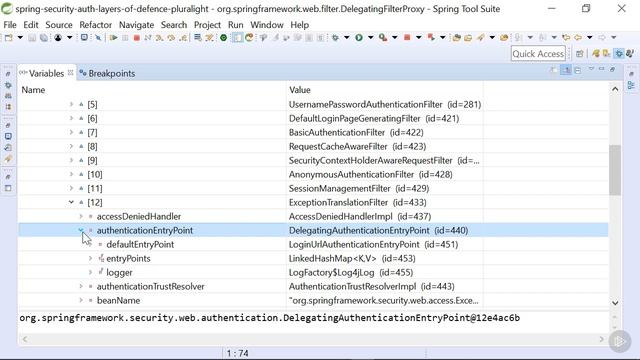Click the Step Over icon

pyautogui.click(x=171, y=38)
